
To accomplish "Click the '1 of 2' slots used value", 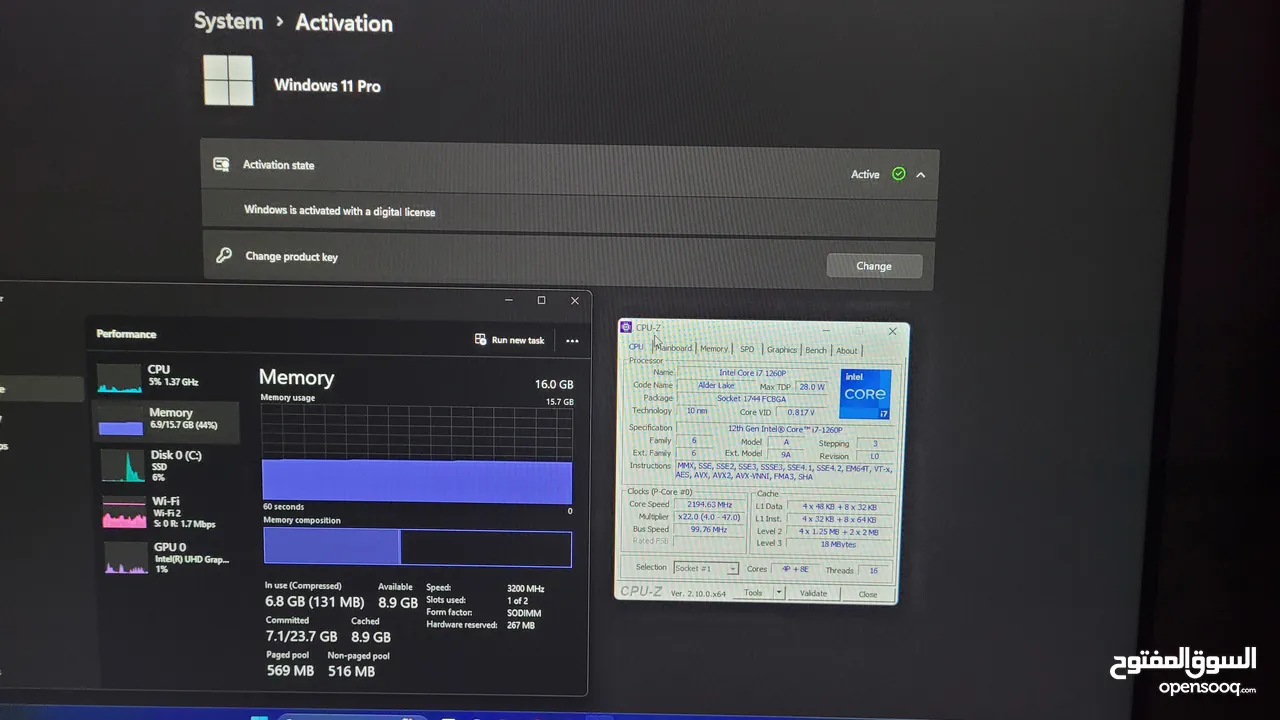I will pos(519,601).
